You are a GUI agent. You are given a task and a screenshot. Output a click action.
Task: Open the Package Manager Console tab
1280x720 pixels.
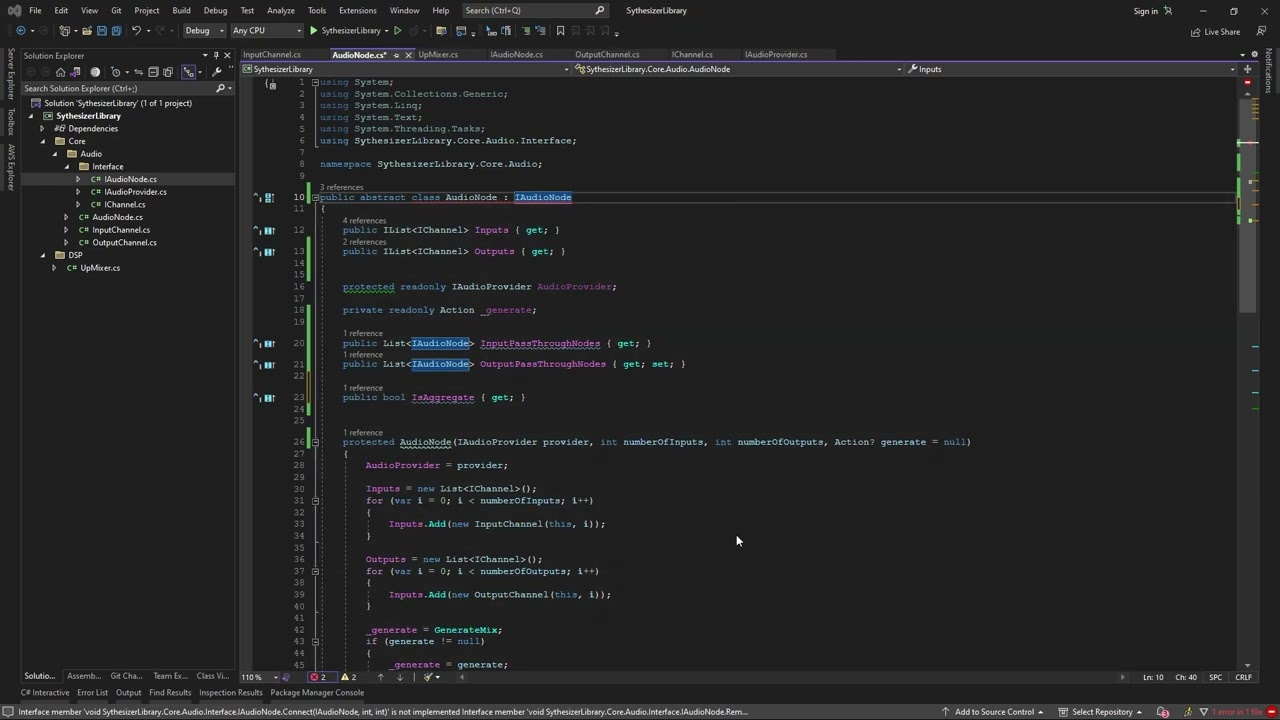317,692
